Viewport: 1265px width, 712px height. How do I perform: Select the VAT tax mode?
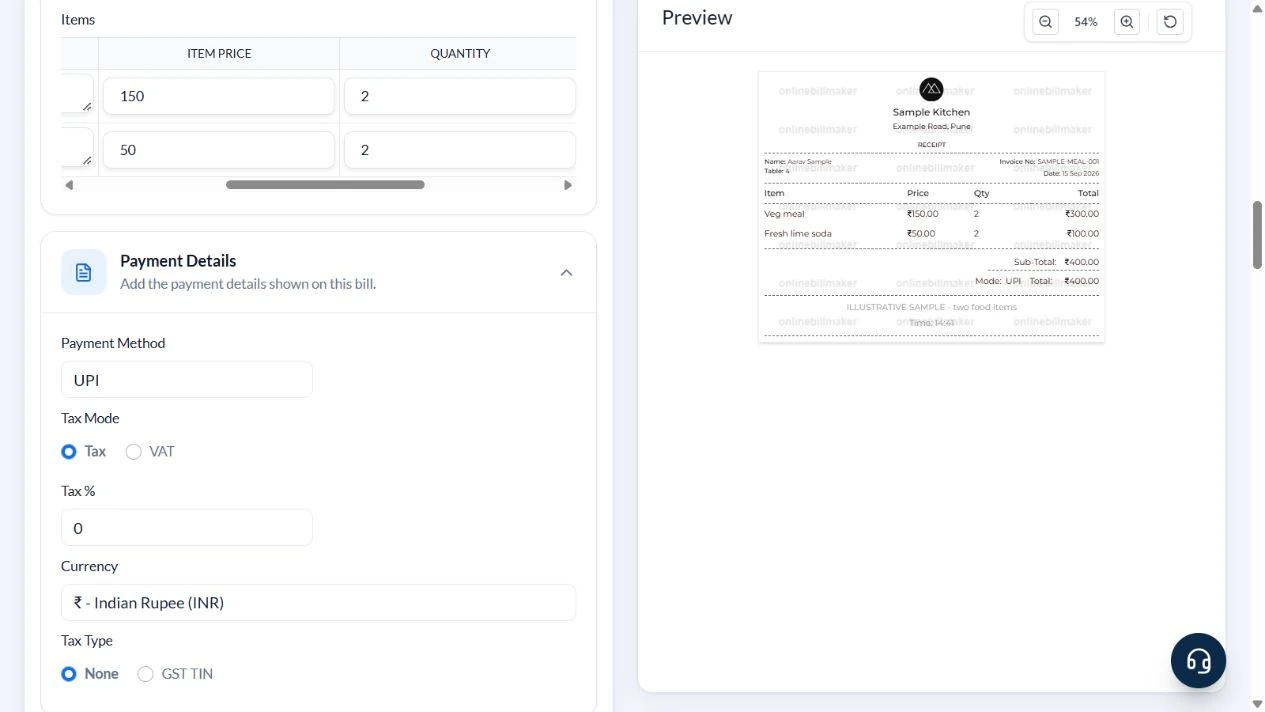133,452
